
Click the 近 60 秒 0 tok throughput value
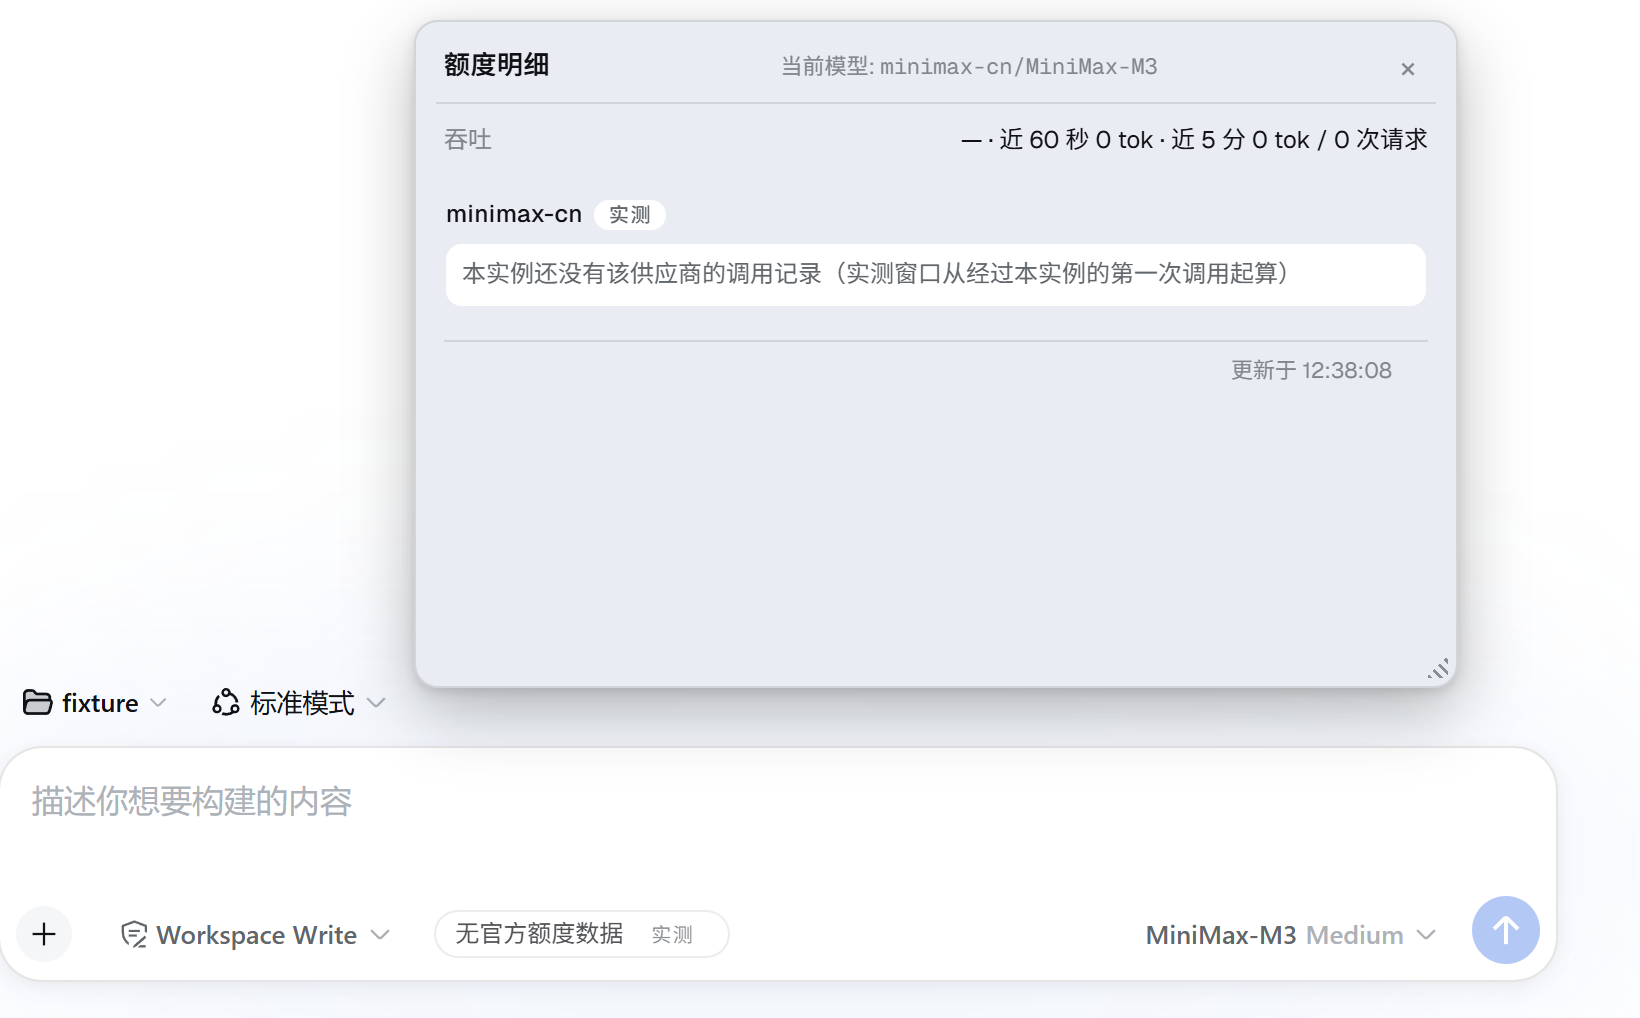(1076, 139)
